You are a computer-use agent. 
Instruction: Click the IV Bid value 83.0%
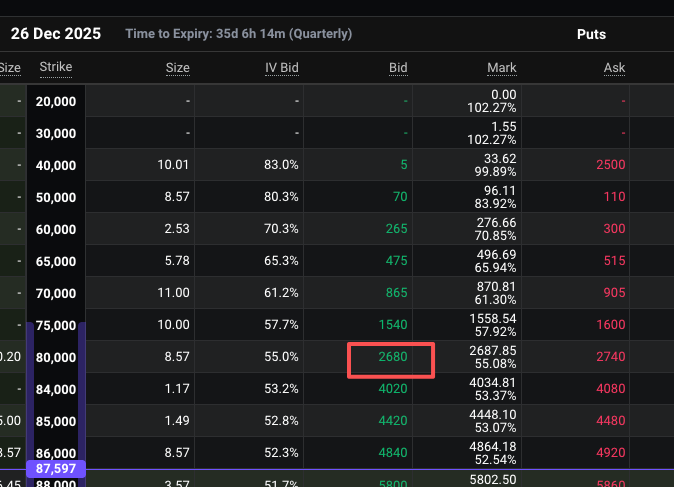point(281,165)
